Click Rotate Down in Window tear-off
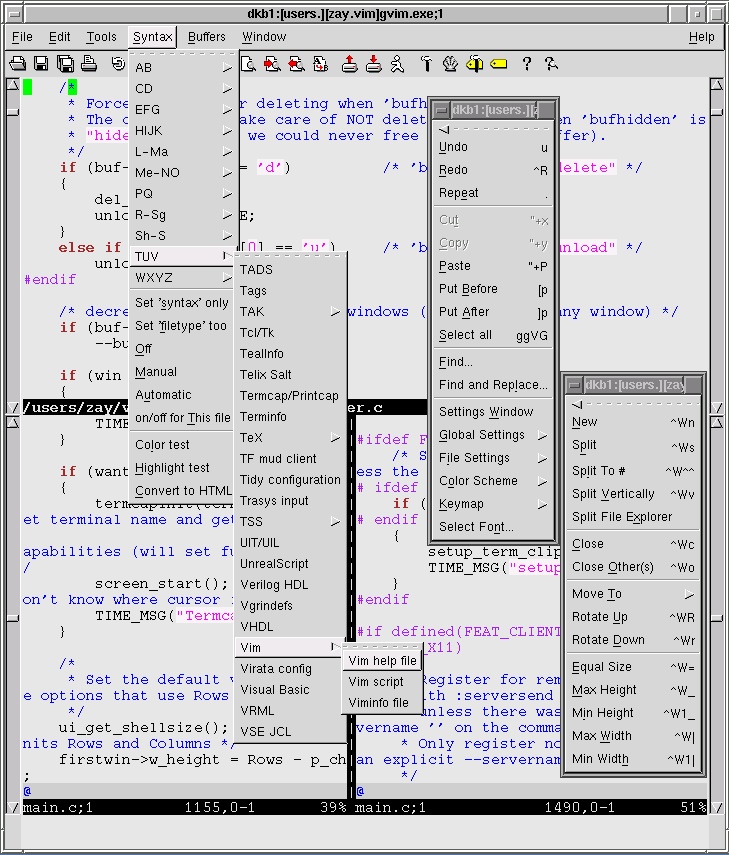 [x=634, y=640]
